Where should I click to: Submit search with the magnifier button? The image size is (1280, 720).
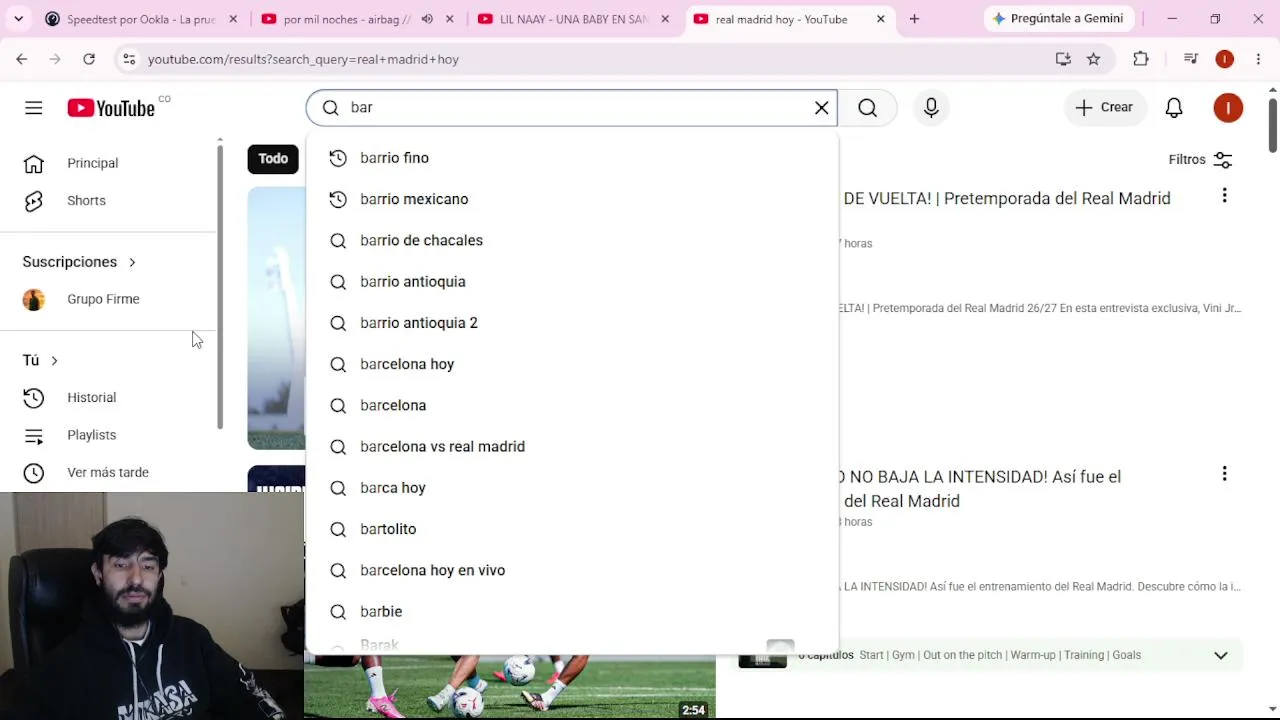pos(867,108)
